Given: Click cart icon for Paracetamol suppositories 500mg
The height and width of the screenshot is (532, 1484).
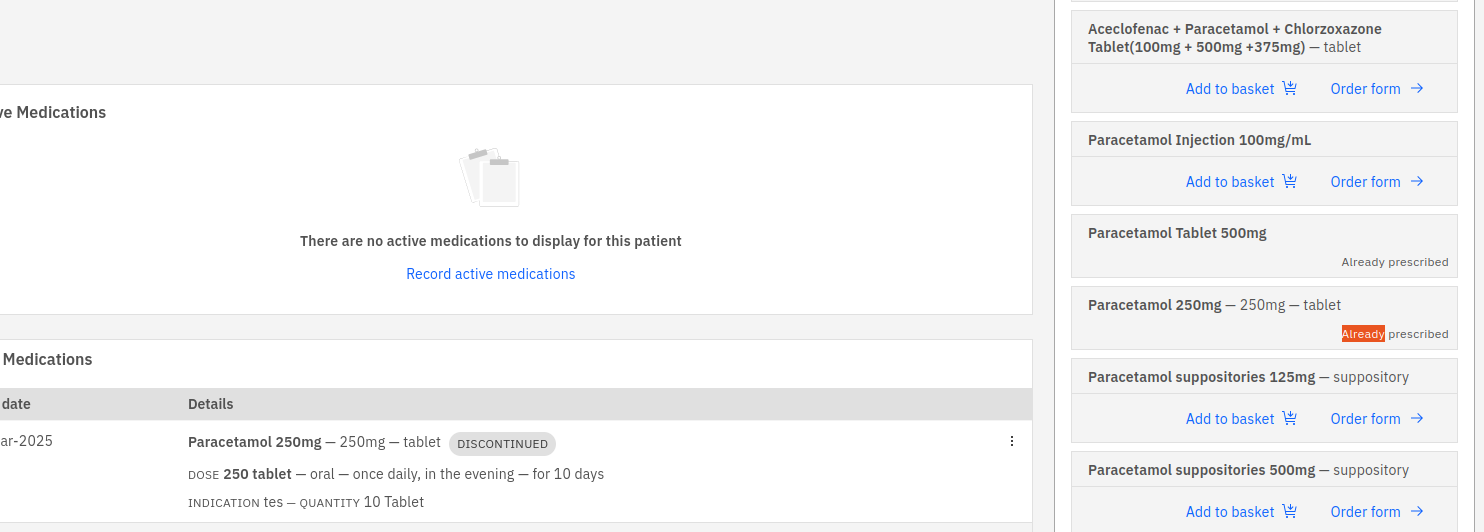Looking at the screenshot, I should coord(1289,511).
